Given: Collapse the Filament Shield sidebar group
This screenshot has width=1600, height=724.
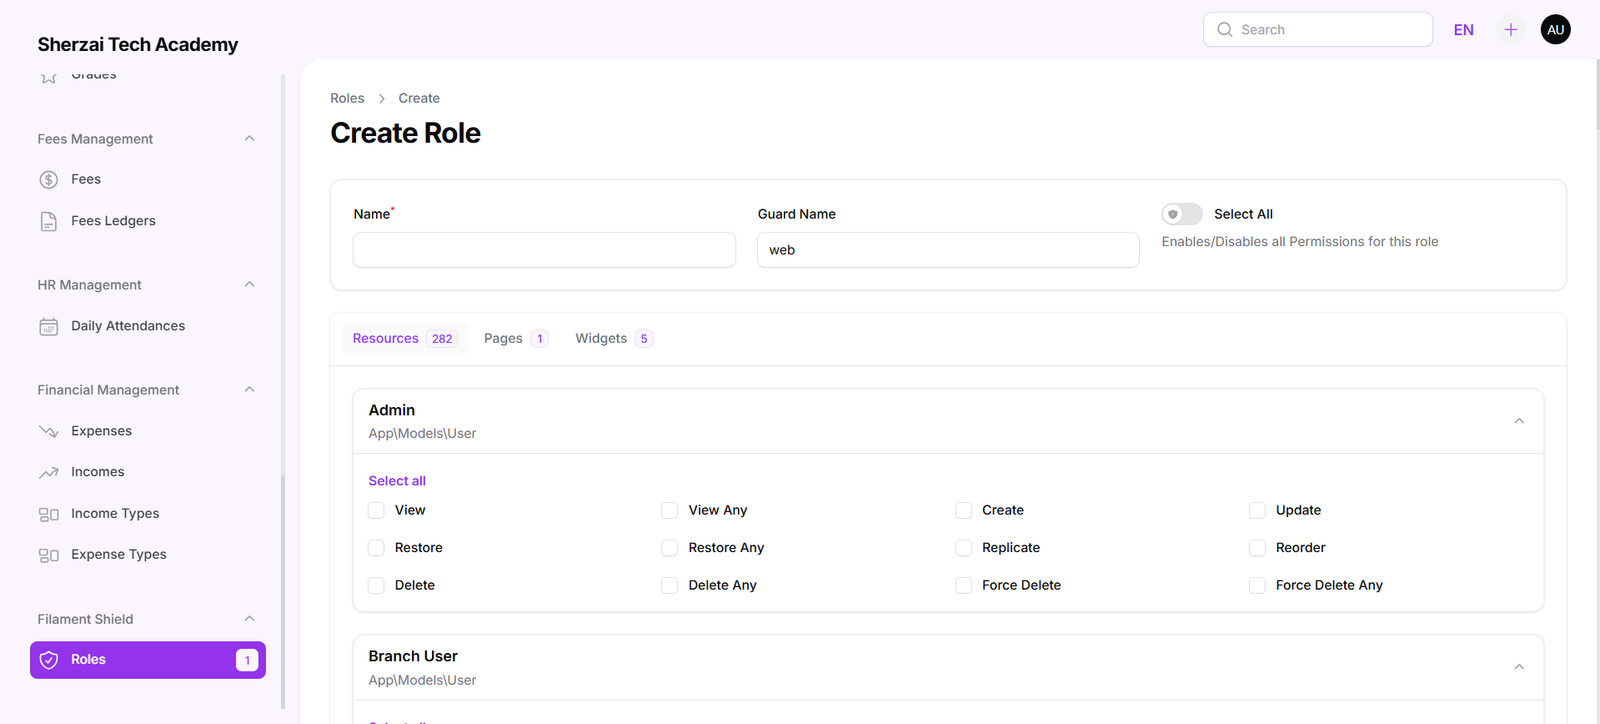Looking at the screenshot, I should (x=249, y=619).
